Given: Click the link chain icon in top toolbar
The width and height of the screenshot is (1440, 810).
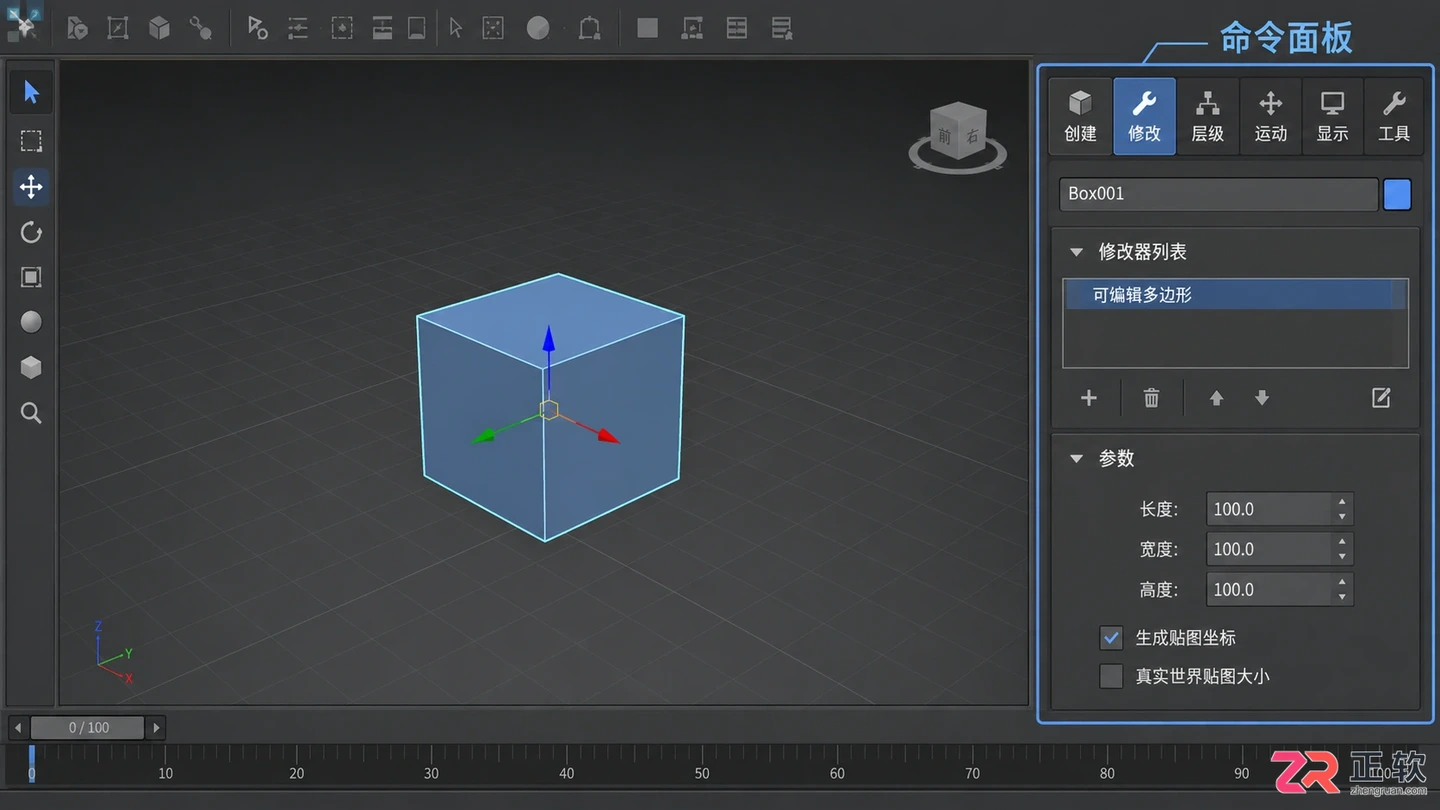Looking at the screenshot, I should [200, 28].
